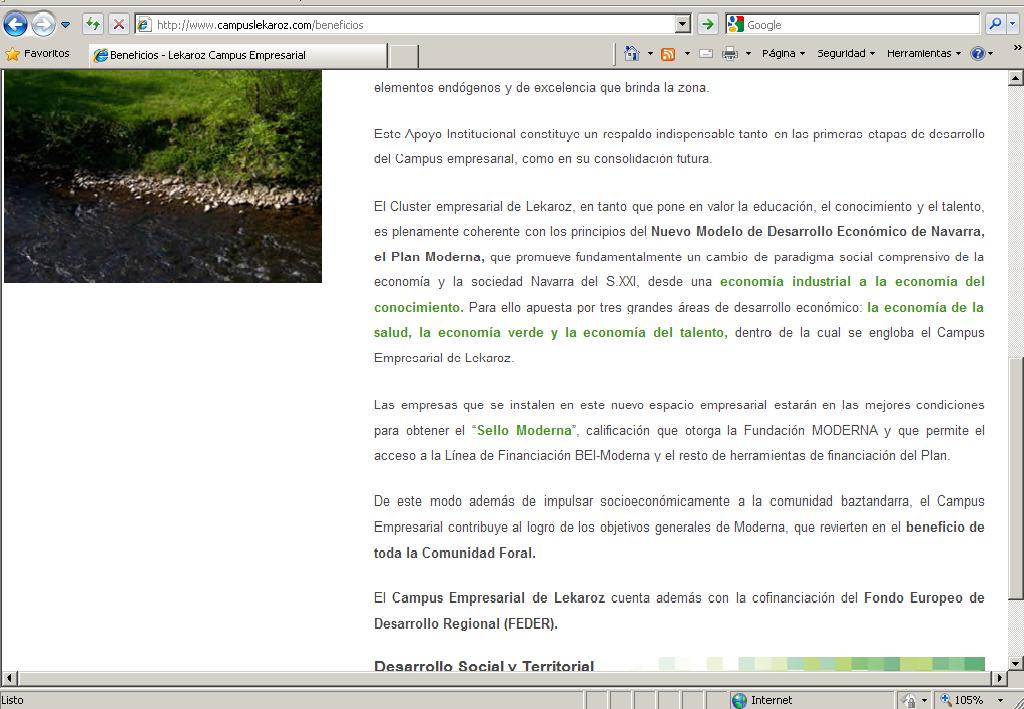Click the security lock icon in status bar

point(908,701)
